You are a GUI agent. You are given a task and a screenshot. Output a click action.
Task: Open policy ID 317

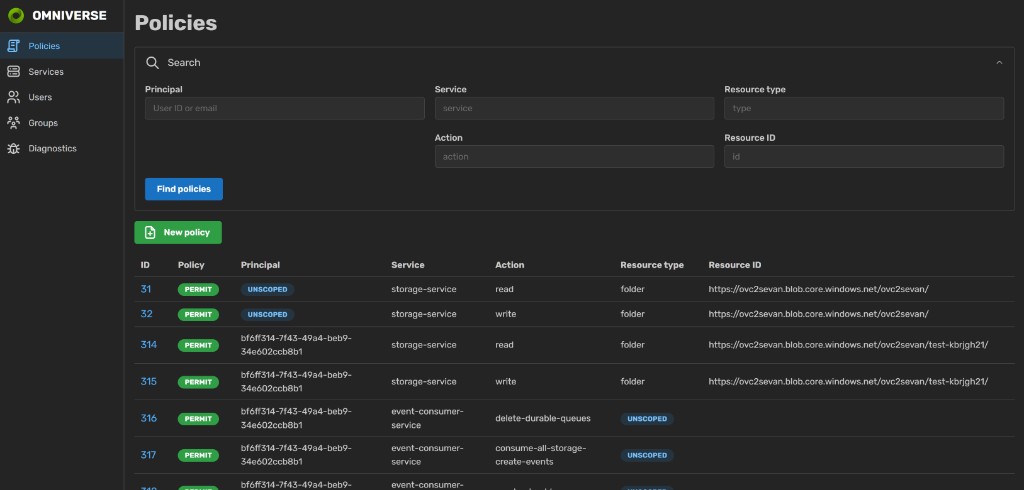[x=148, y=455]
